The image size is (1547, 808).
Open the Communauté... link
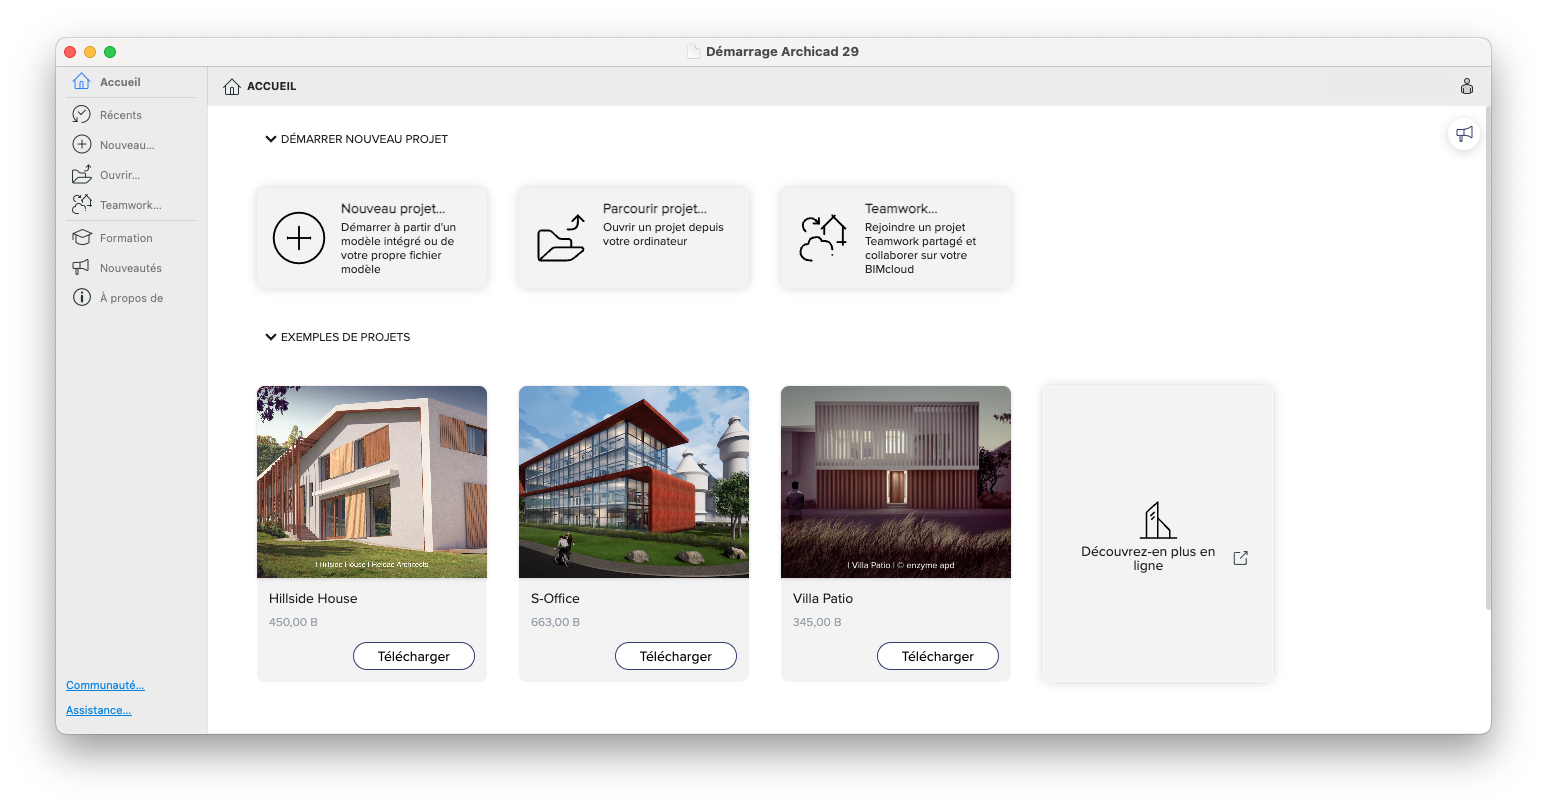pos(105,685)
